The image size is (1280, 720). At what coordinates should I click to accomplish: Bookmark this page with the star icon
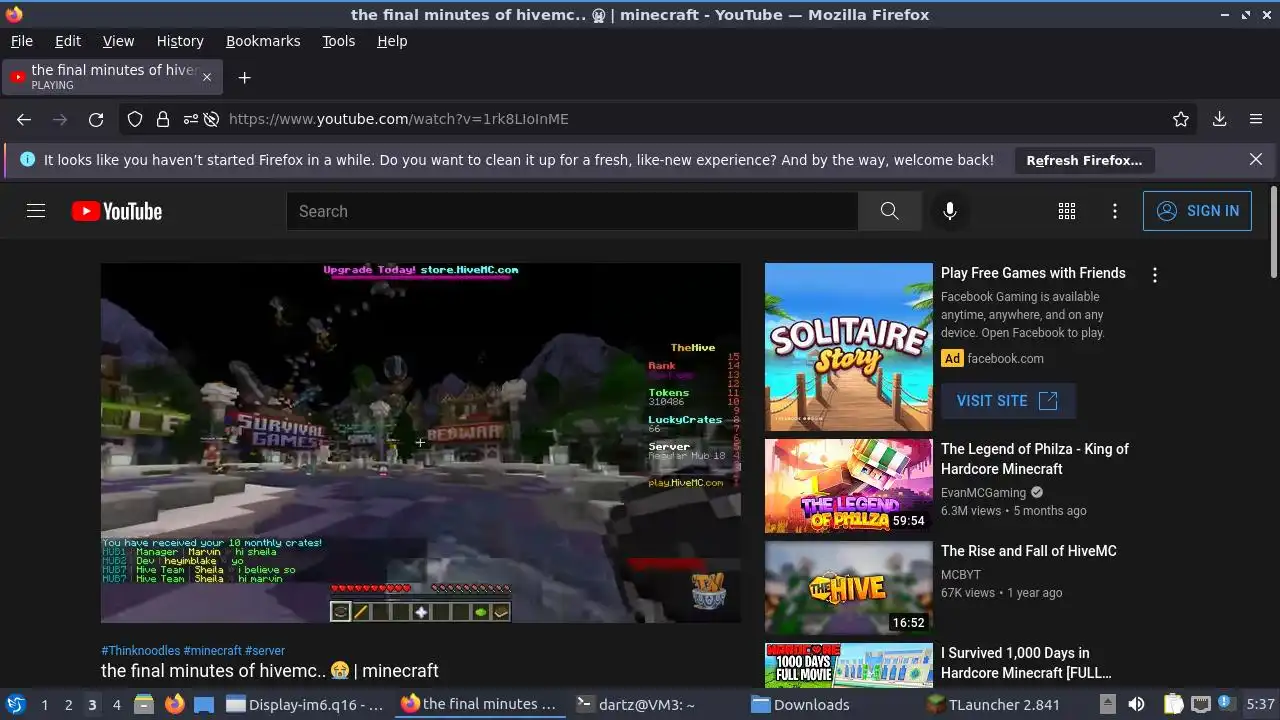pyautogui.click(x=1181, y=119)
